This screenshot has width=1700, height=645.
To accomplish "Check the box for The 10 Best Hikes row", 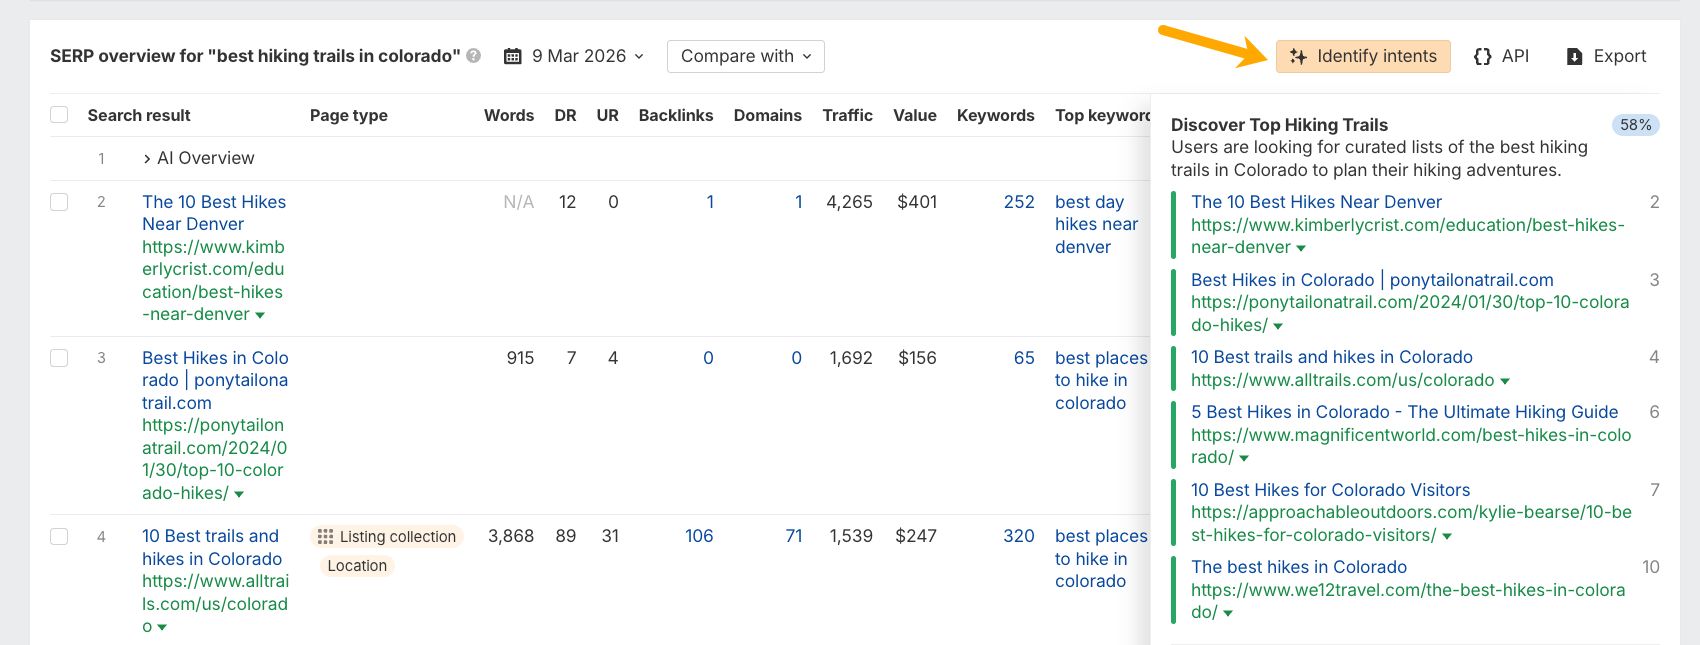I will (x=59, y=202).
